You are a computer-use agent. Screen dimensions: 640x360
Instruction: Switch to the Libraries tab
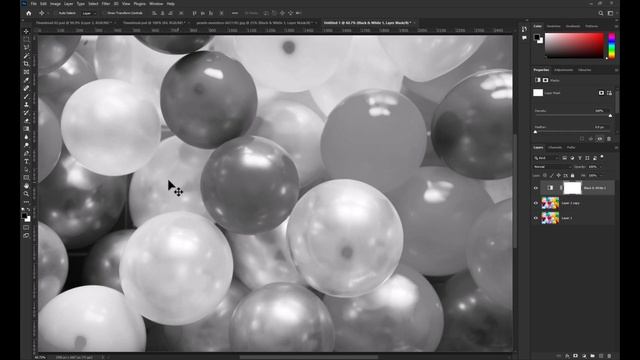(584, 70)
